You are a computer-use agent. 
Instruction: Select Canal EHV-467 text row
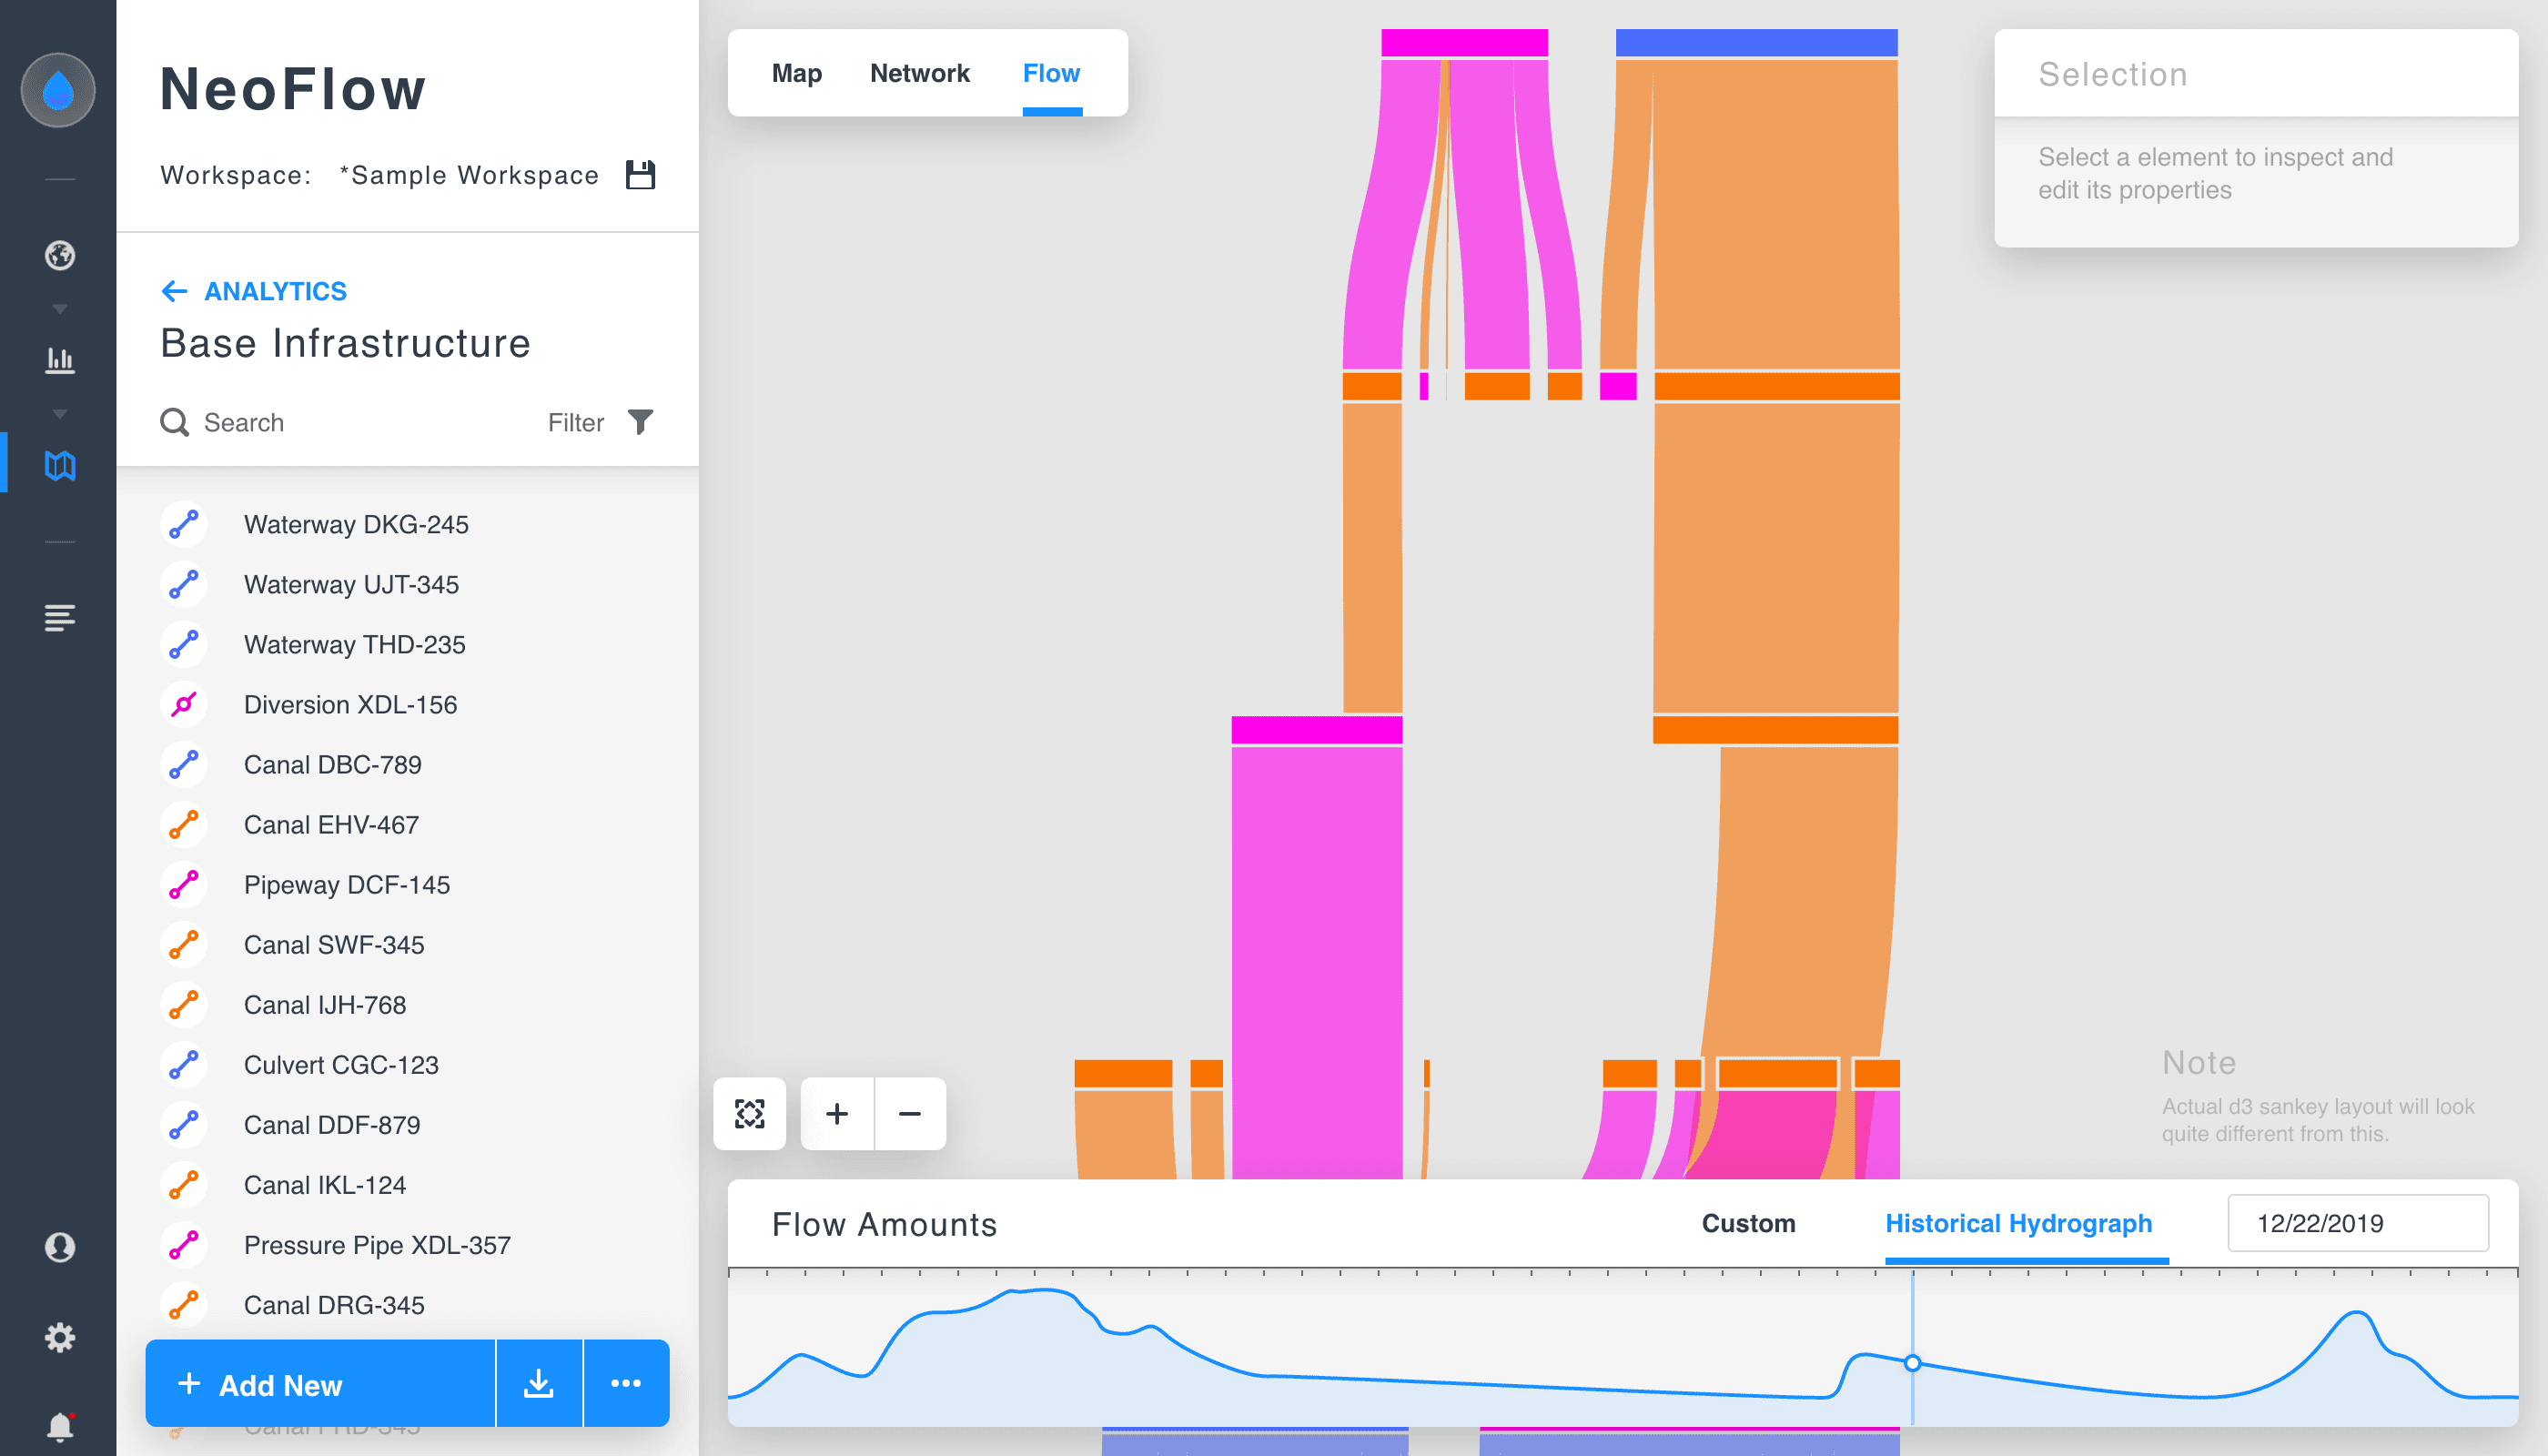coord(331,824)
